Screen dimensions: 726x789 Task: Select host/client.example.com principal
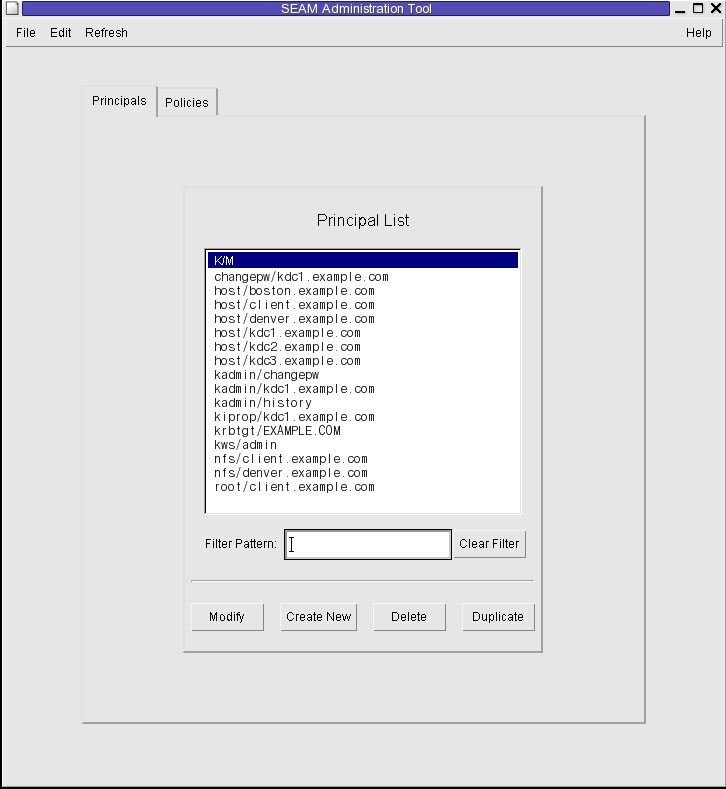pyautogui.click(x=363, y=305)
